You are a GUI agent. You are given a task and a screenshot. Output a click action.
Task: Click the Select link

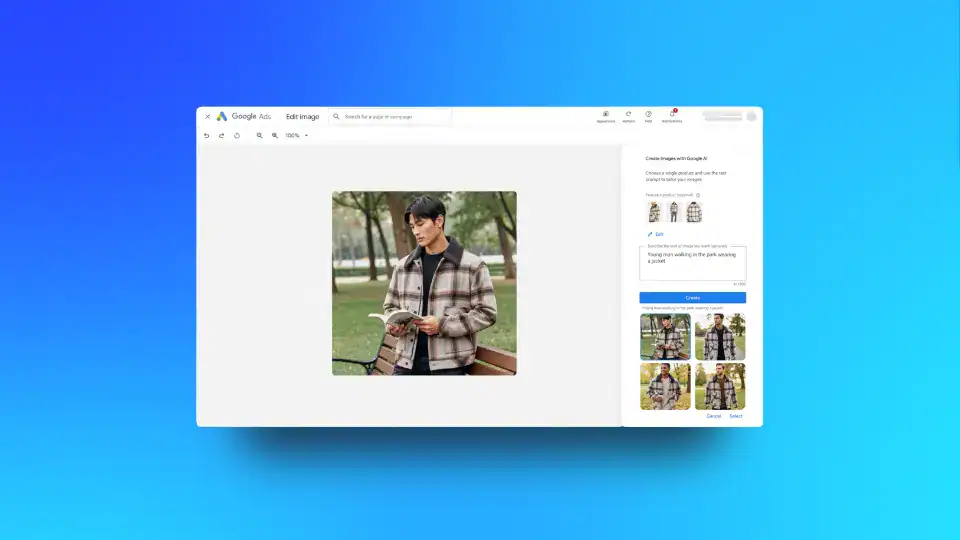[736, 416]
